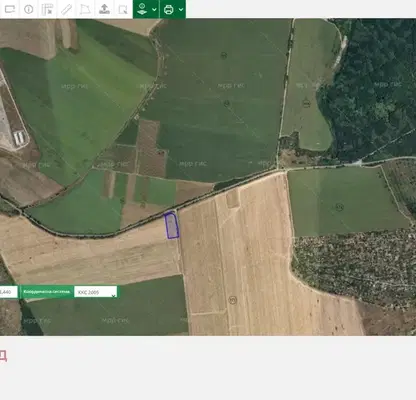Activate the information (i) tool
This screenshot has width=416, height=400.
[29, 9]
